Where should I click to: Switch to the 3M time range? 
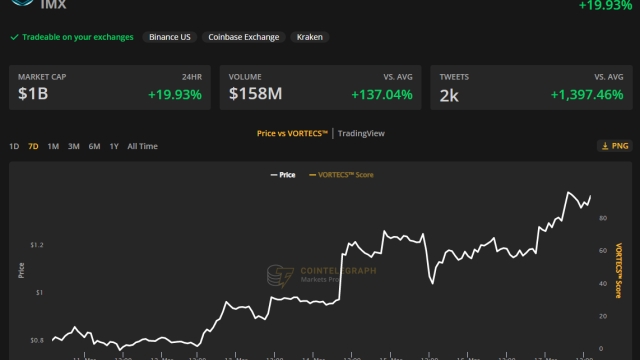[x=73, y=146]
